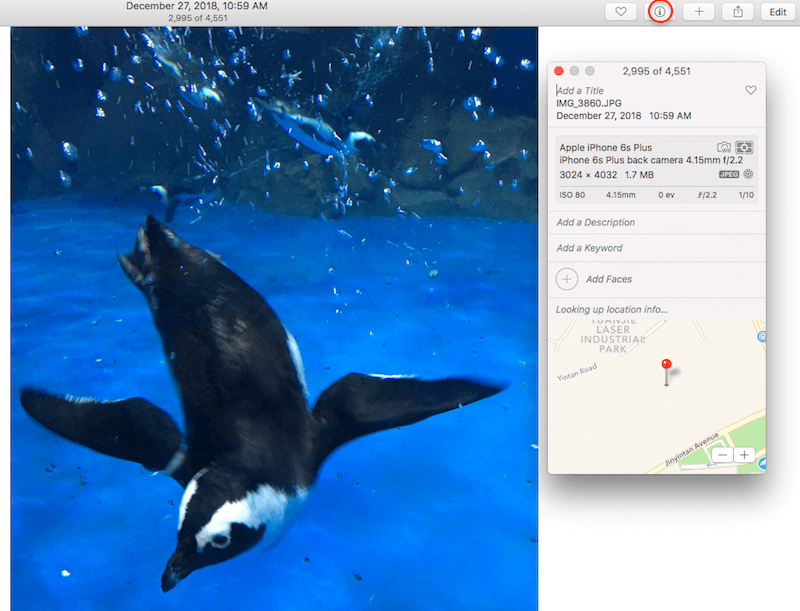This screenshot has width=800, height=611.
Task: Click the white balance camera icon
Action: [724, 146]
